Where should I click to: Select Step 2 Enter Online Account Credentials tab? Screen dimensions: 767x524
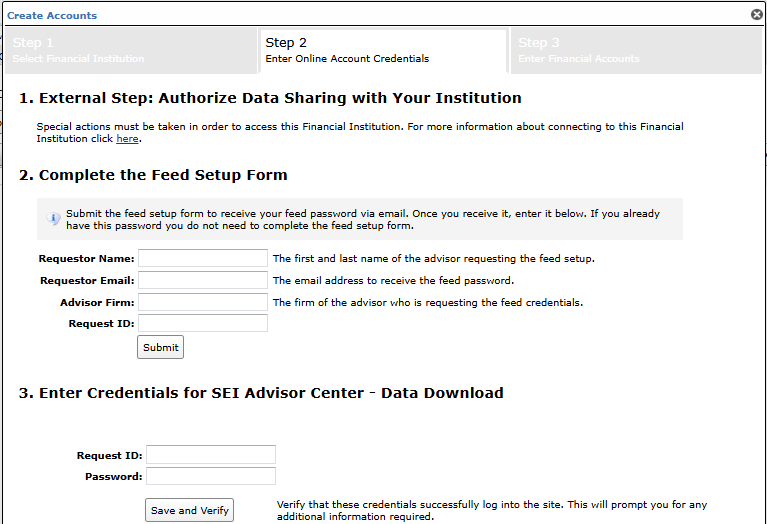click(384, 50)
